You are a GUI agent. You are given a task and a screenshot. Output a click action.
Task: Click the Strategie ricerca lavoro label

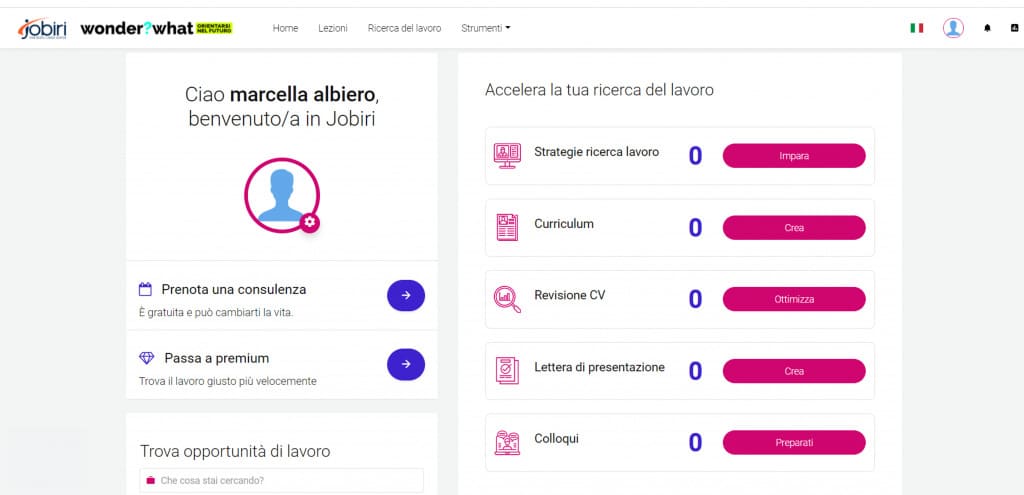(x=596, y=152)
